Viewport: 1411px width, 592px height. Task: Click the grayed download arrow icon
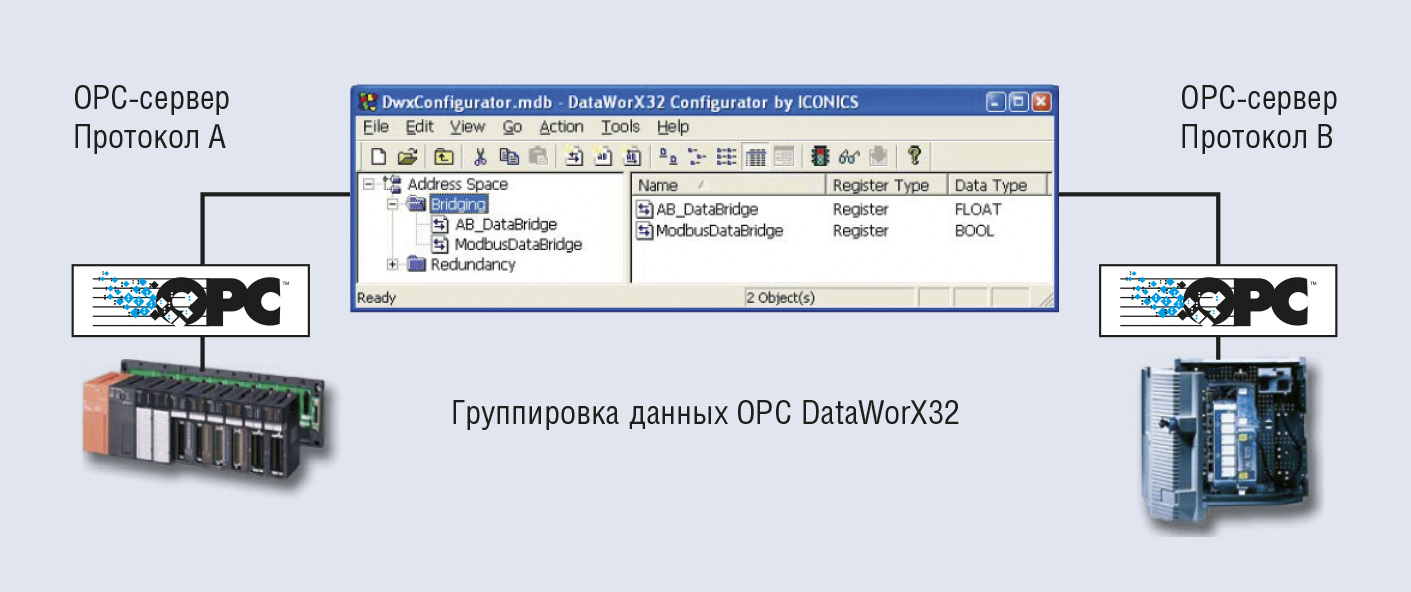click(877, 155)
